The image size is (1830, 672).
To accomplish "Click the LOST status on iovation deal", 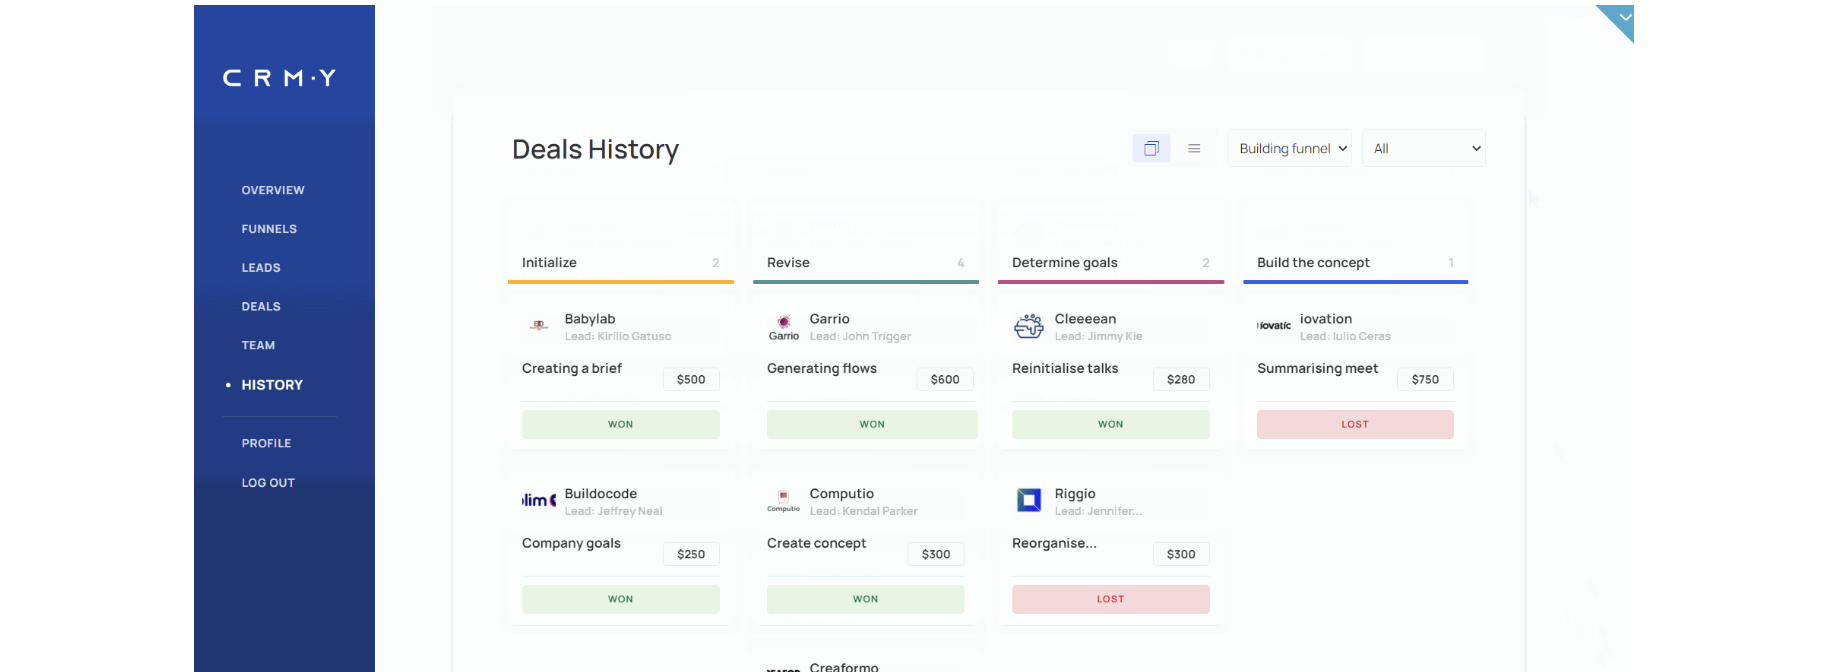I will coord(1355,424).
